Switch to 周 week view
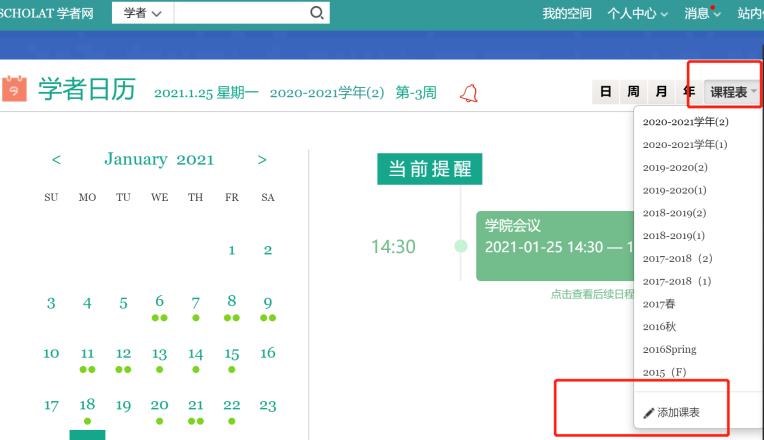 coord(633,92)
